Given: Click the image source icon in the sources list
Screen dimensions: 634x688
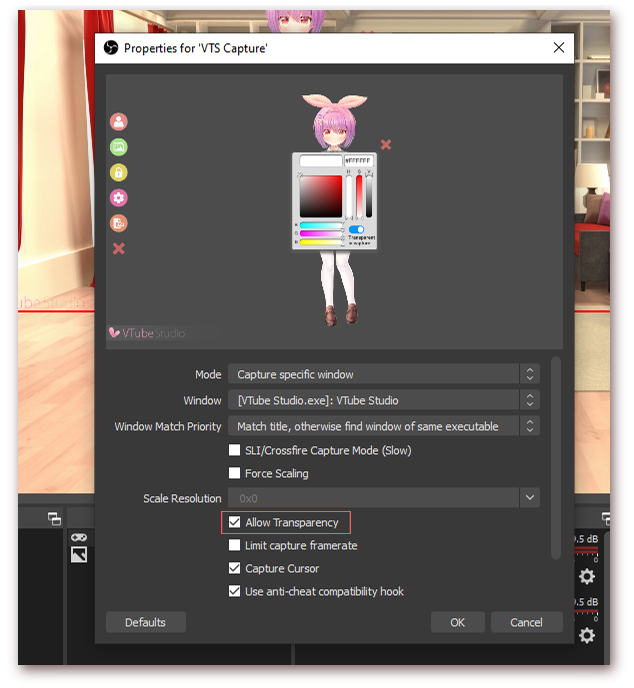Looking at the screenshot, I should [79, 555].
